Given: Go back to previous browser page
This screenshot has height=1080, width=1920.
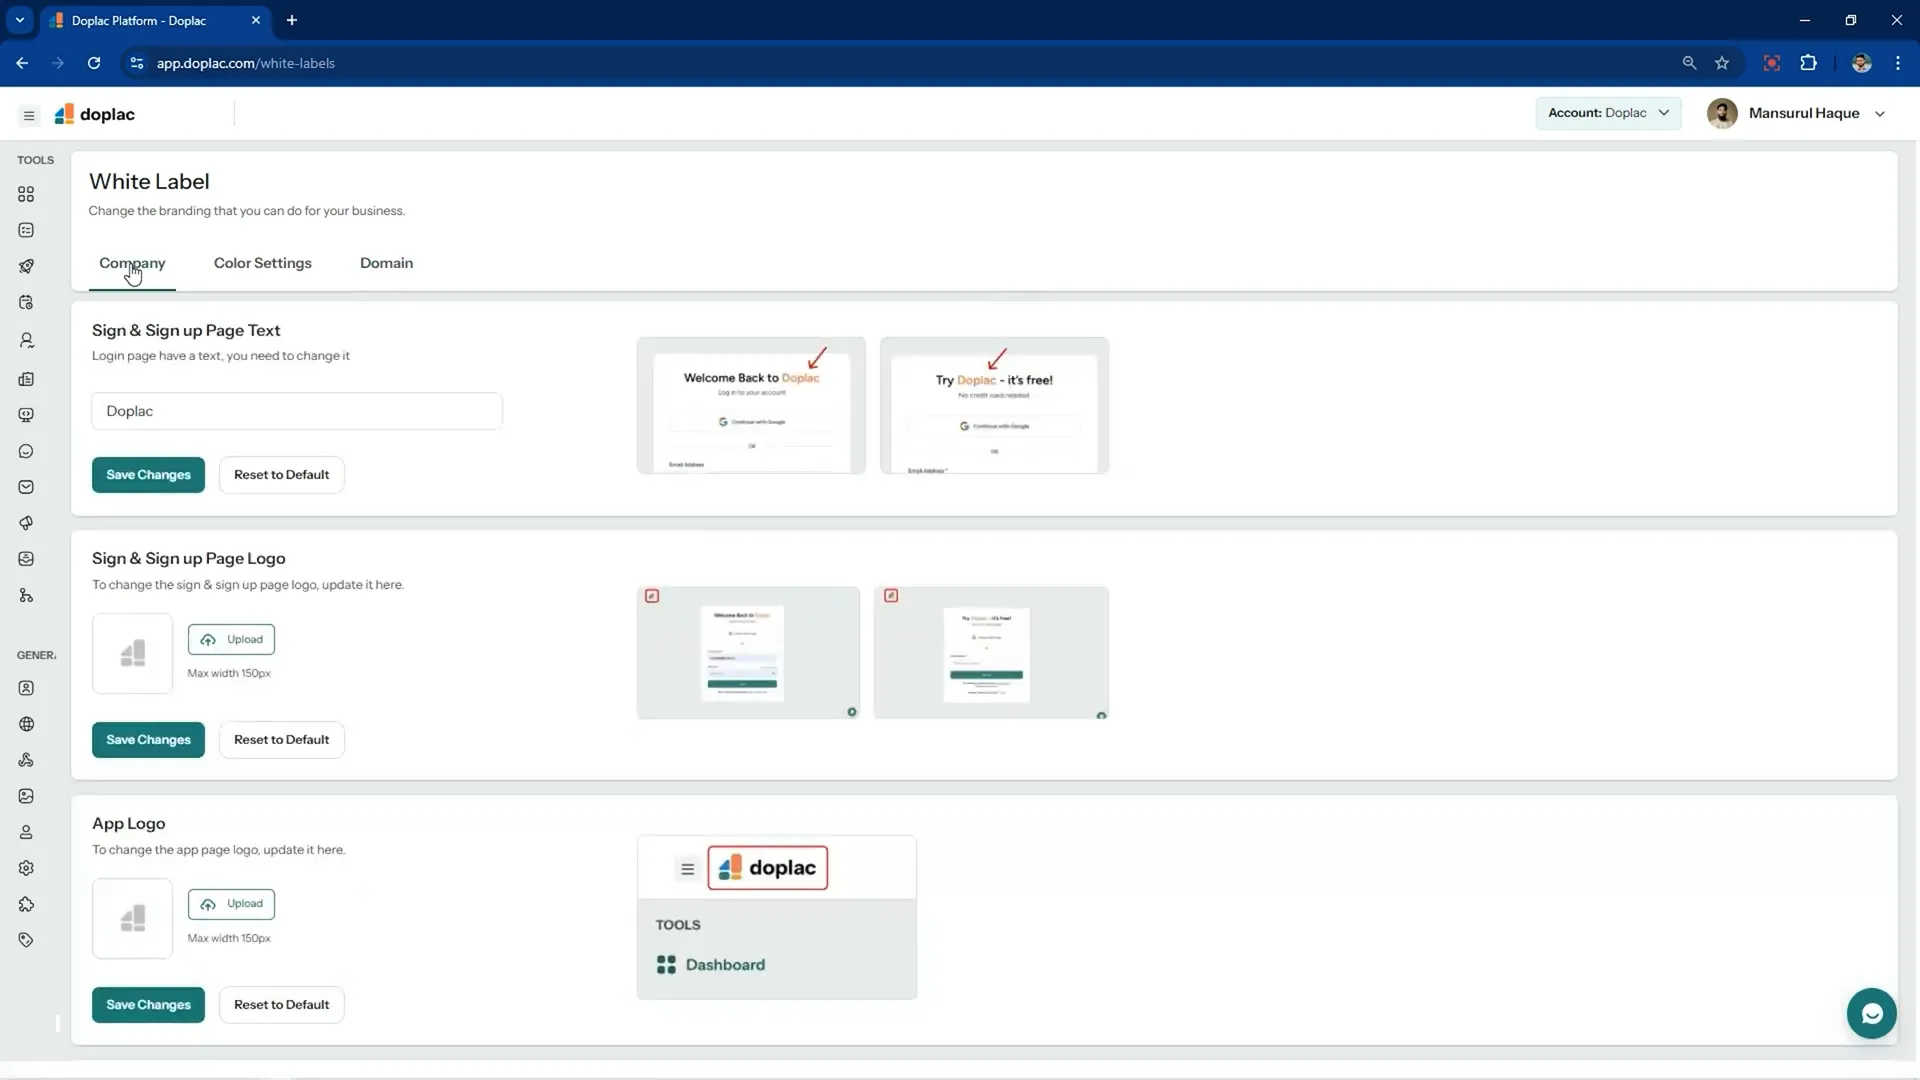Looking at the screenshot, I should 22,63.
